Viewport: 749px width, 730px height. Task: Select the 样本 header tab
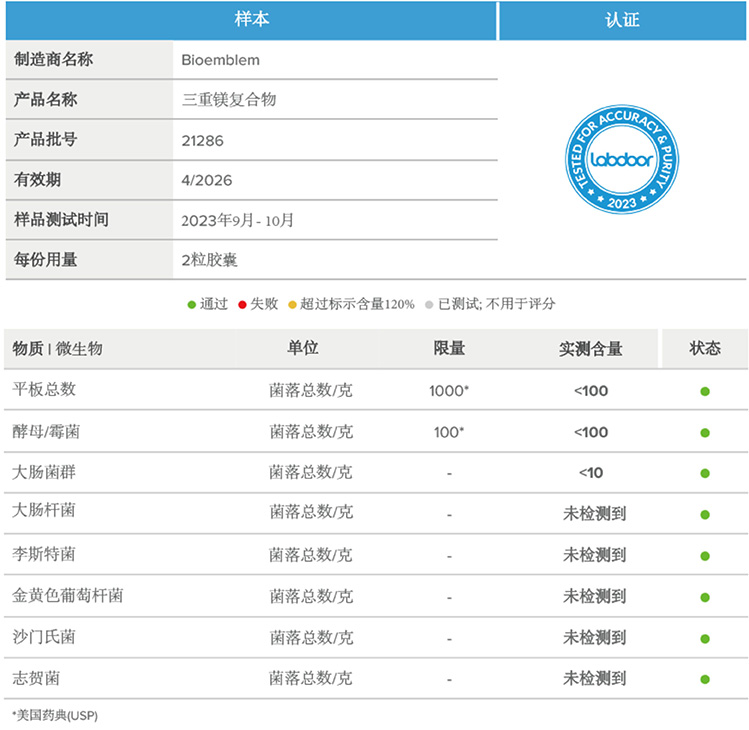(250, 20)
